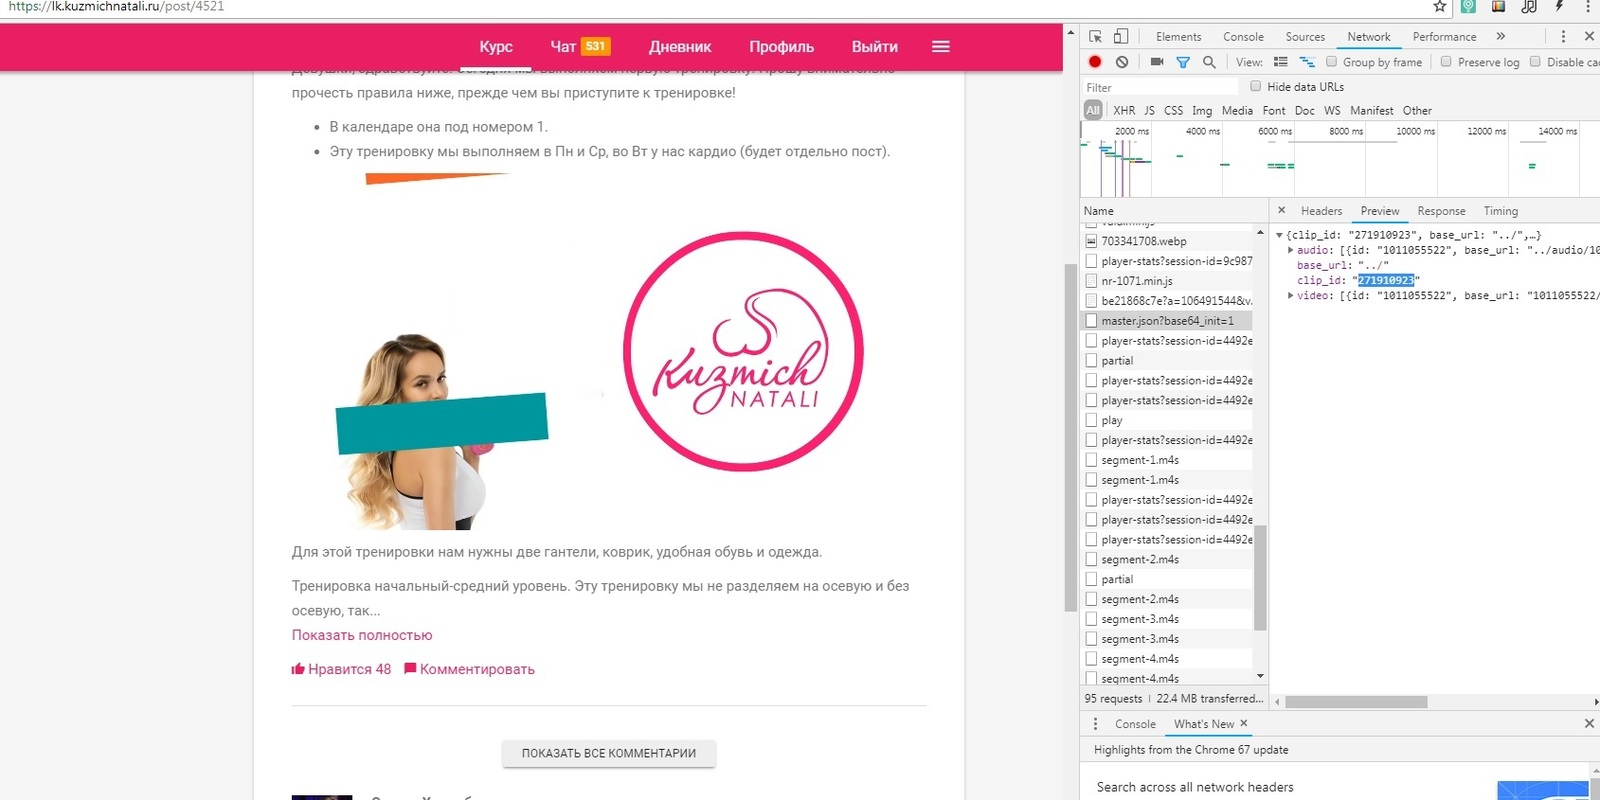This screenshot has width=1600, height=800.
Task: Click the network Filter input field
Action: tap(1161, 87)
